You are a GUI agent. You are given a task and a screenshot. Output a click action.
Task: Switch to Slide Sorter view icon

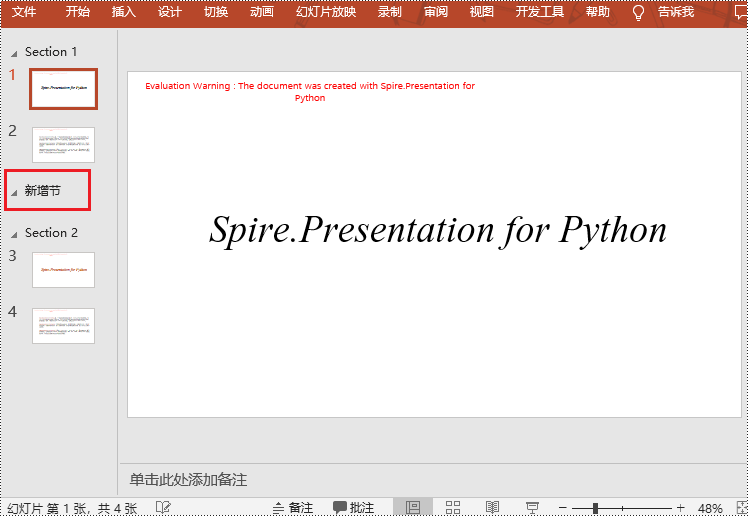pos(453,507)
